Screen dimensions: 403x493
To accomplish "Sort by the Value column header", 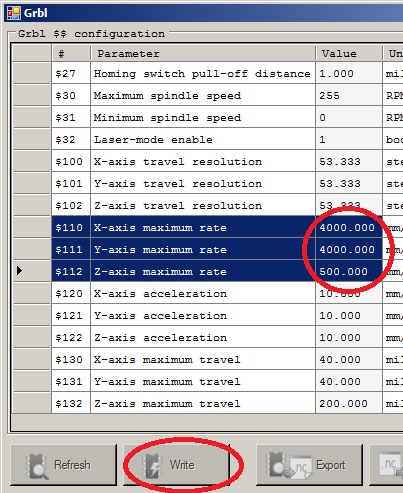I will click(x=349, y=54).
